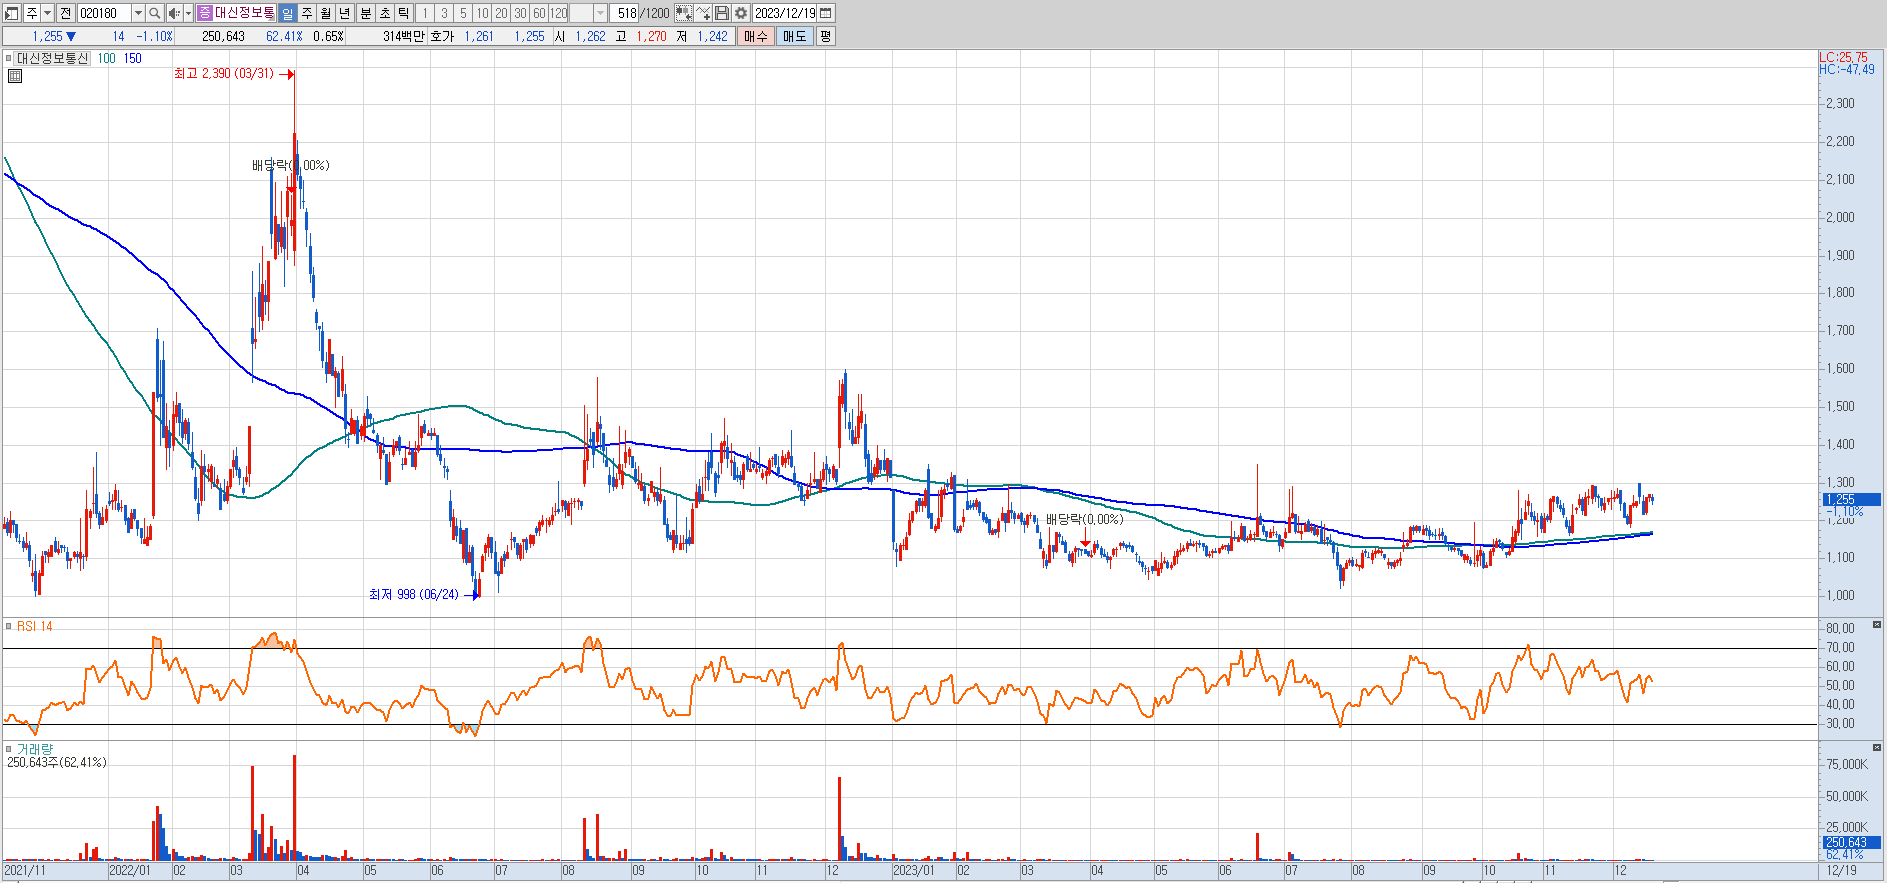Click the save chart floppy icon
The width and height of the screenshot is (1887, 883).
coord(722,13)
